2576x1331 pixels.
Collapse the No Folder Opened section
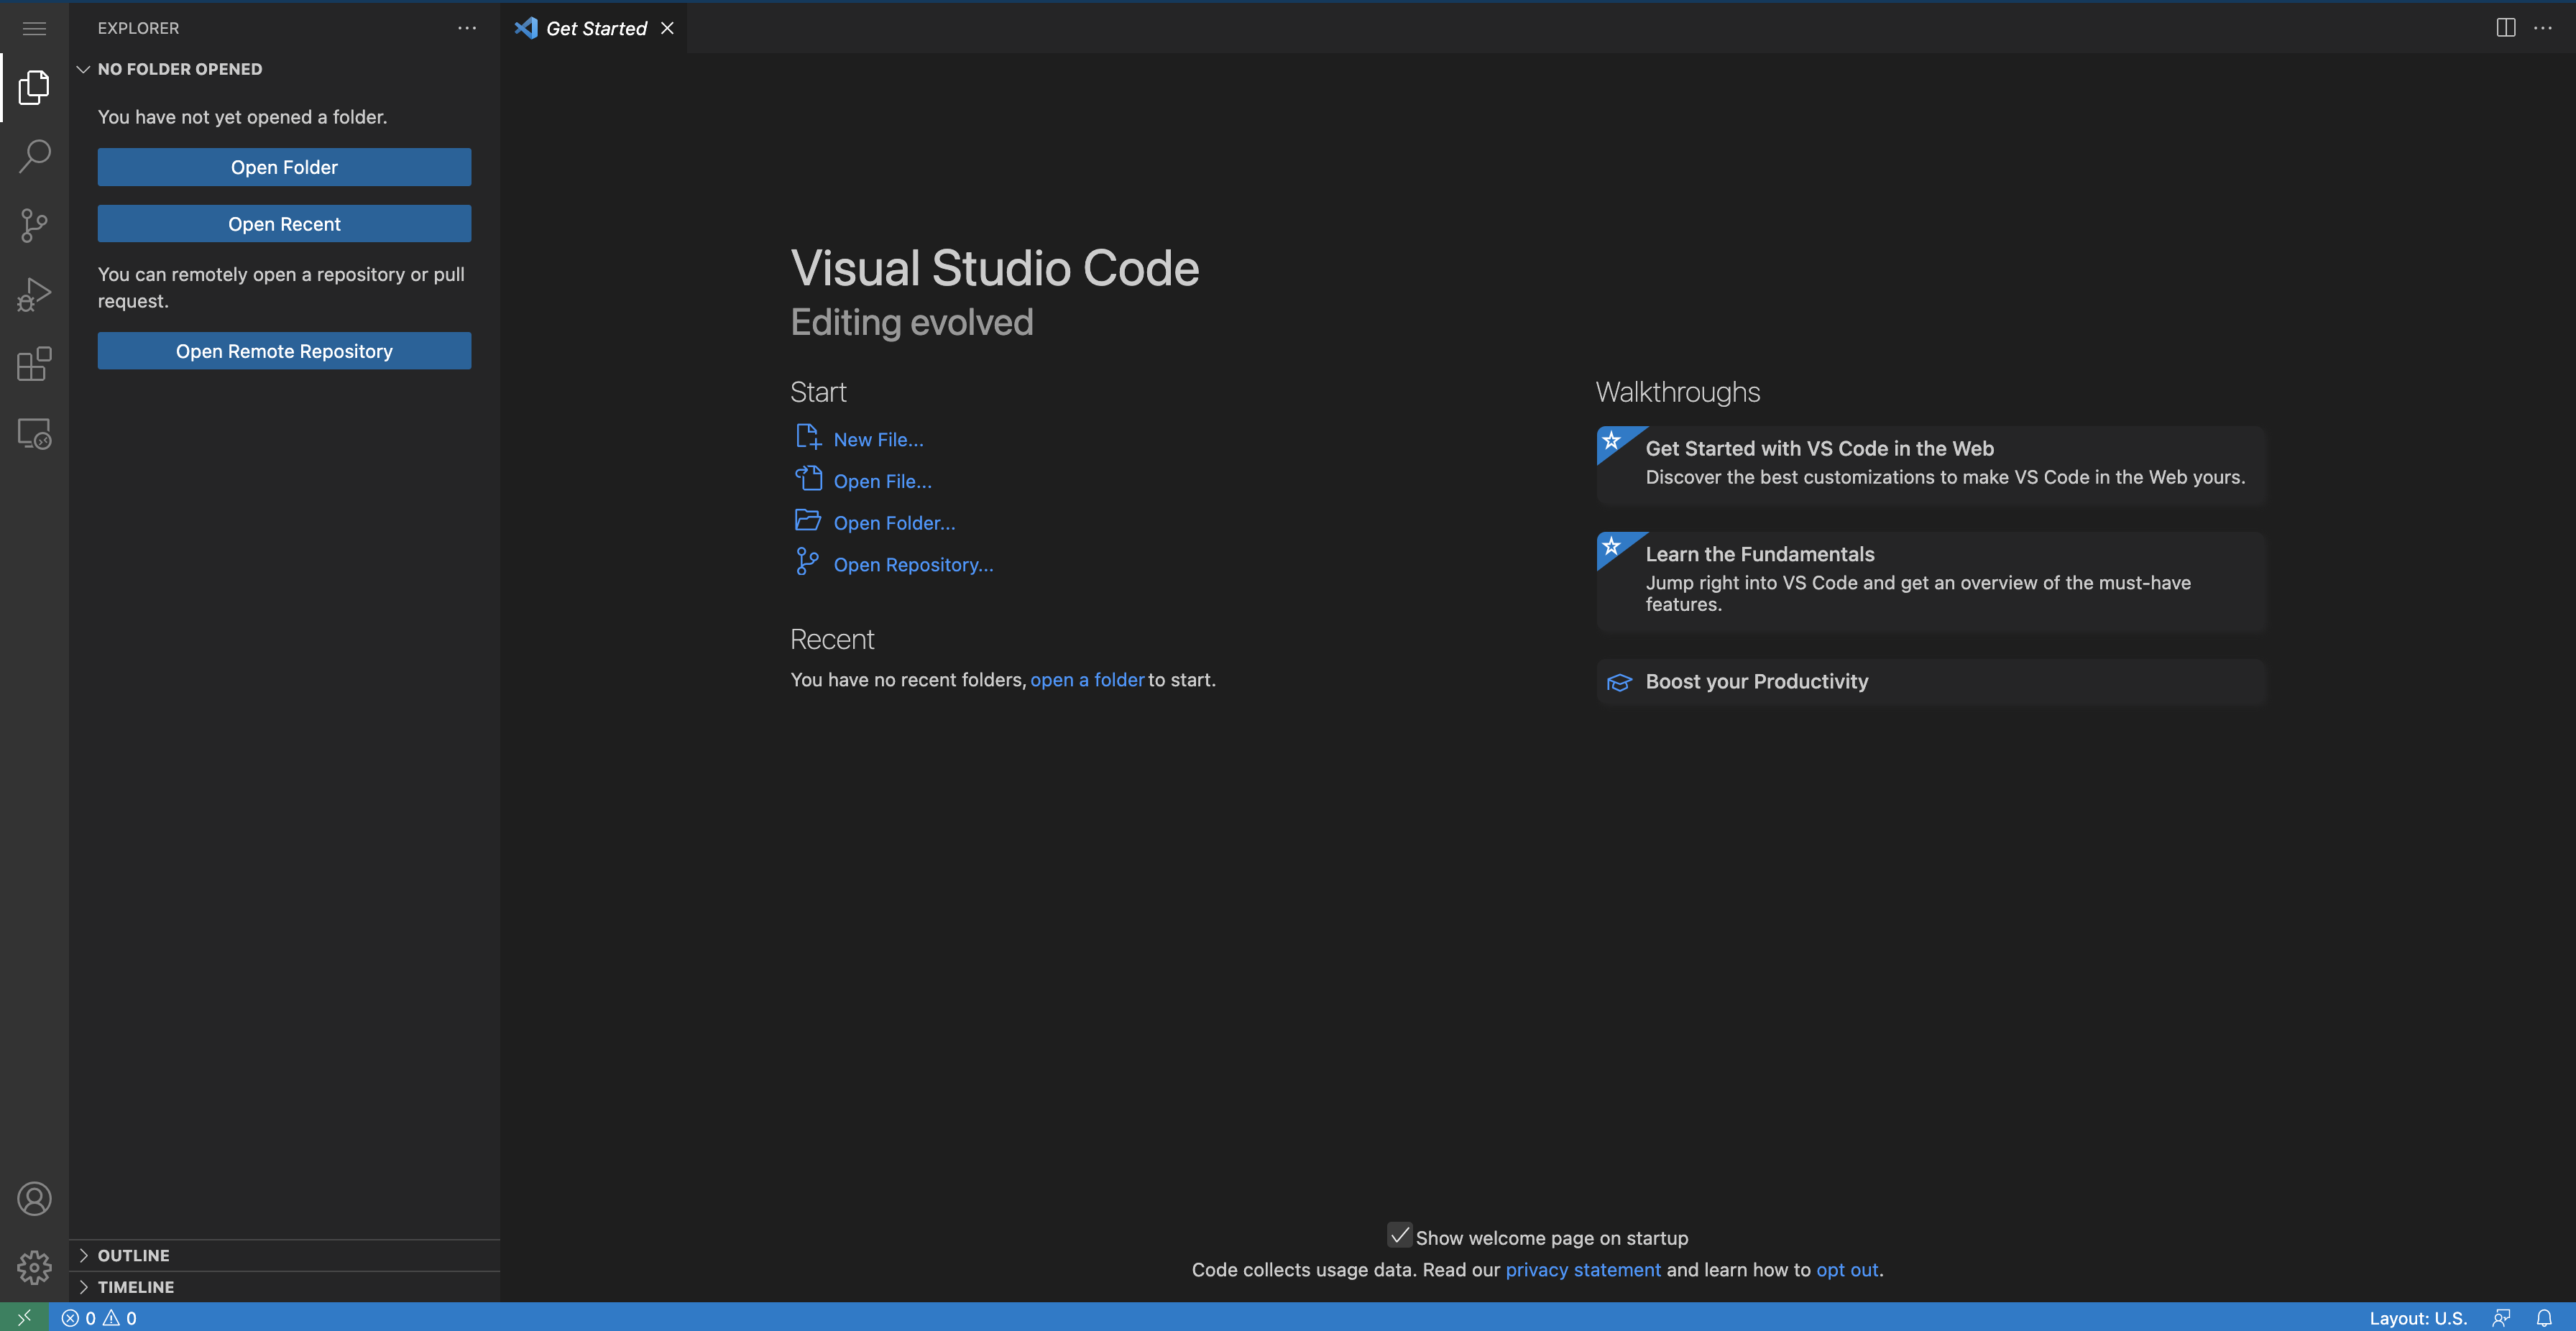click(83, 69)
